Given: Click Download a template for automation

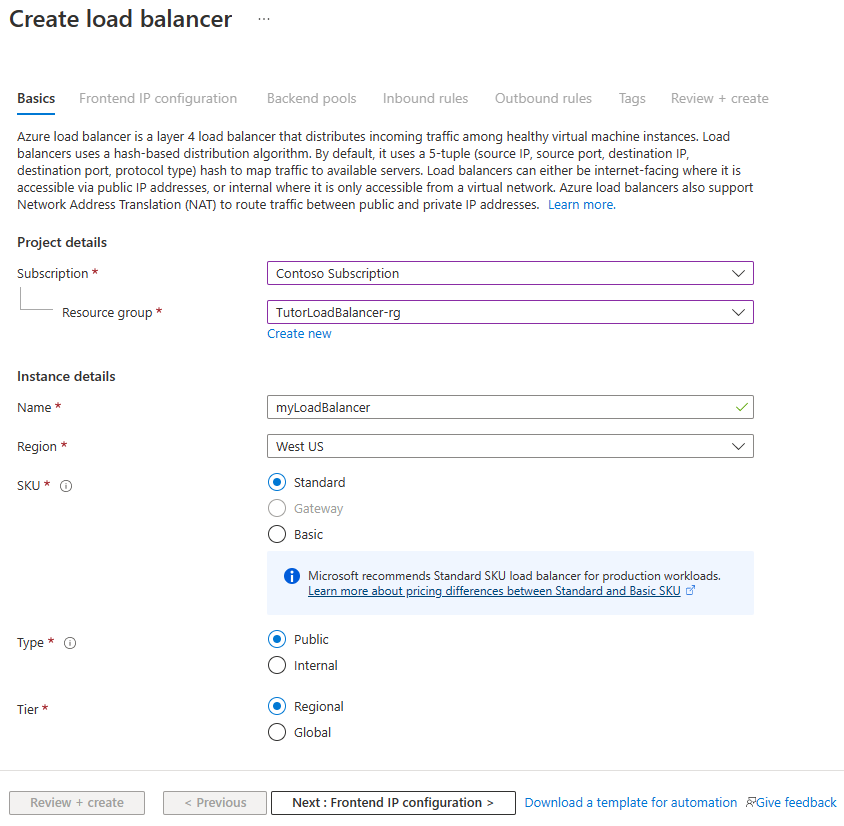Looking at the screenshot, I should coord(630,802).
